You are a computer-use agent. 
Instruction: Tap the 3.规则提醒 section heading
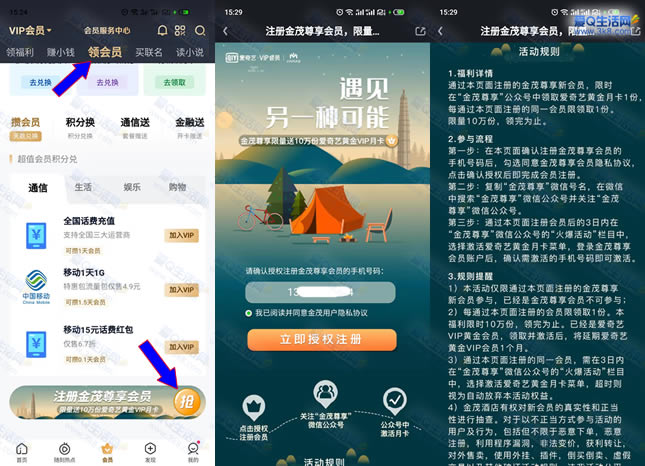(470, 276)
